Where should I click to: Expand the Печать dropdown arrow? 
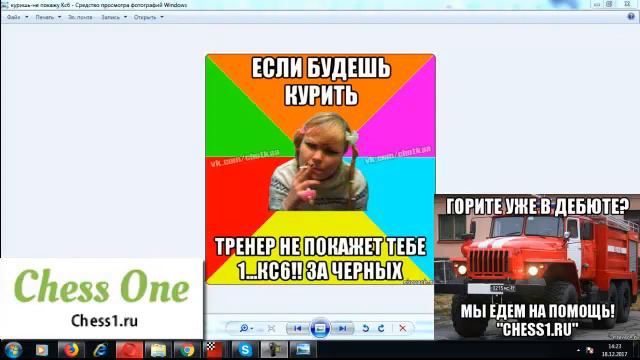coord(60,17)
